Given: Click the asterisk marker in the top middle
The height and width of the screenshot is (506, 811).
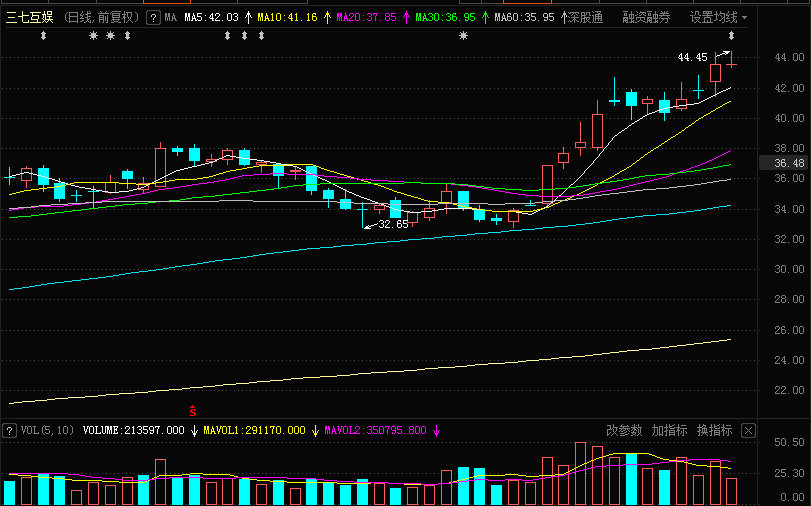Looking at the screenshot, I should 463,36.
